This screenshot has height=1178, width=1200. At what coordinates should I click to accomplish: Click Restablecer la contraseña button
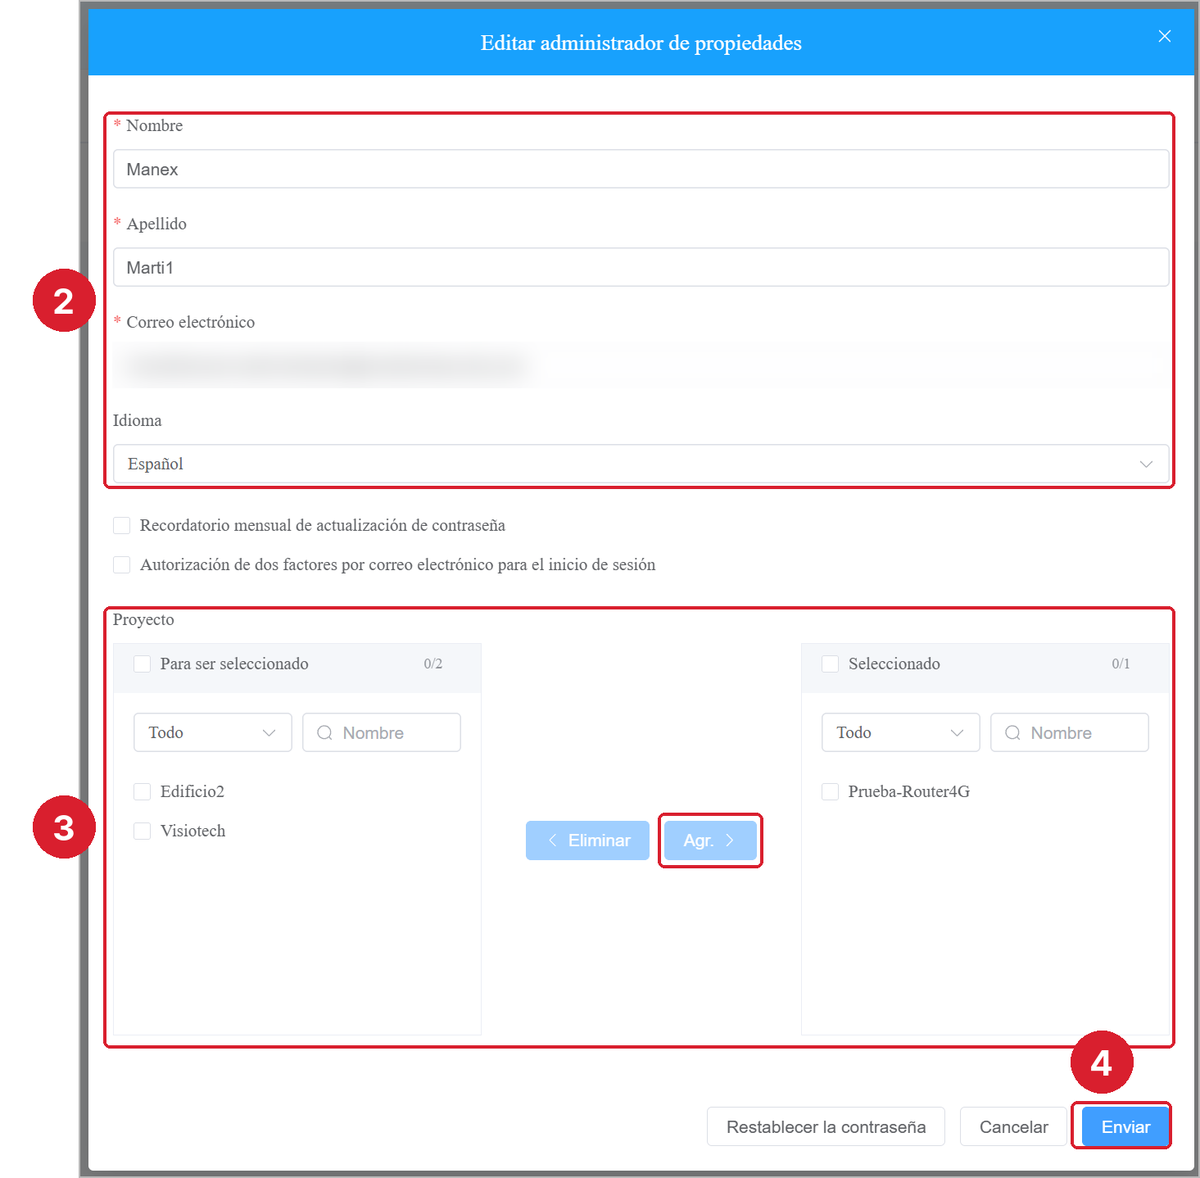826,1127
